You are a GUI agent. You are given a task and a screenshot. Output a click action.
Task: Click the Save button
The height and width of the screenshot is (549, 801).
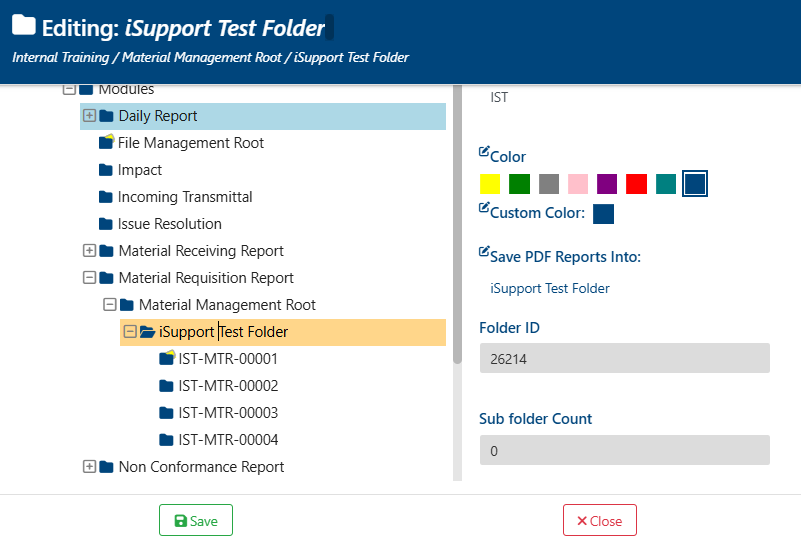coord(196,520)
